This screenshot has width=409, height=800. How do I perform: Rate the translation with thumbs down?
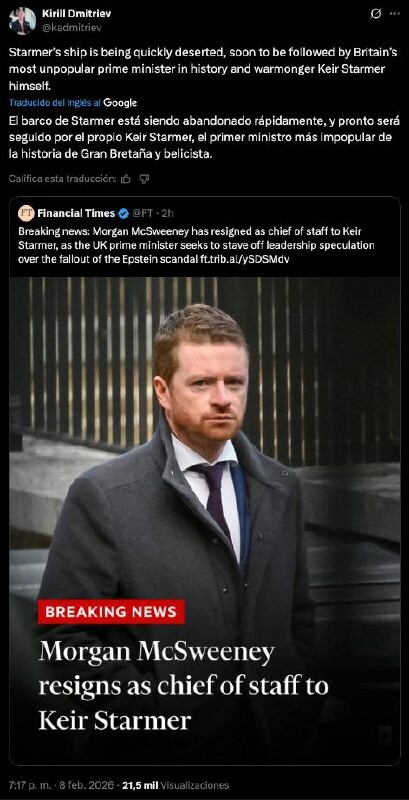click(x=144, y=179)
